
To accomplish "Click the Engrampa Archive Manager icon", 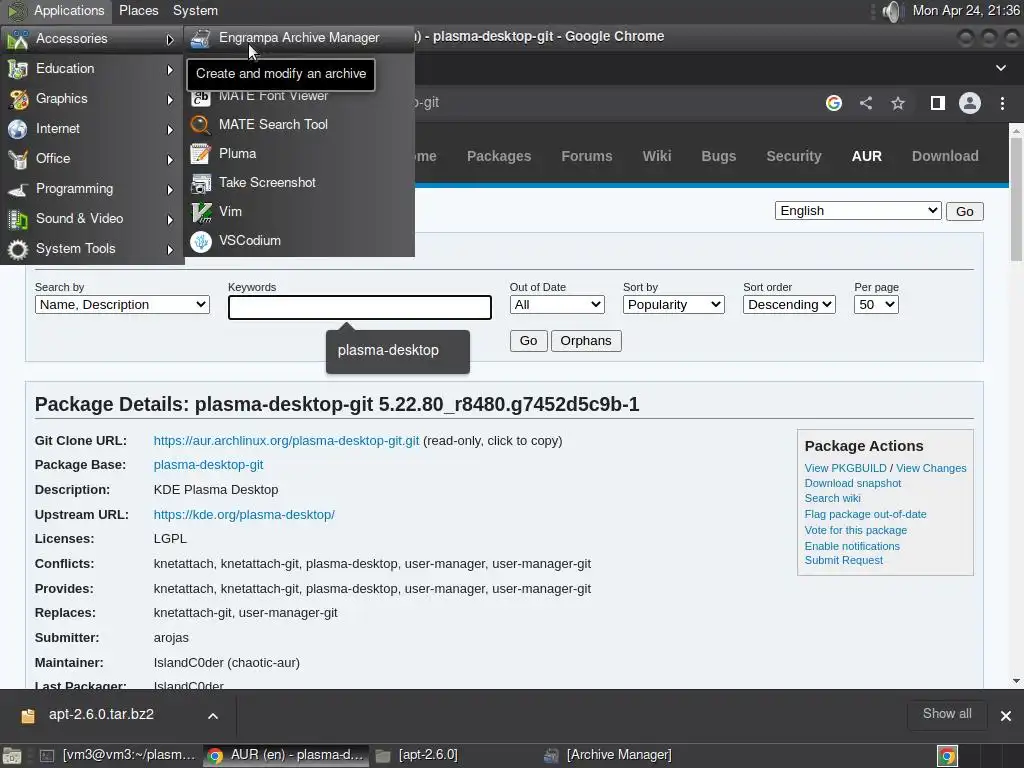I will click(x=200, y=39).
